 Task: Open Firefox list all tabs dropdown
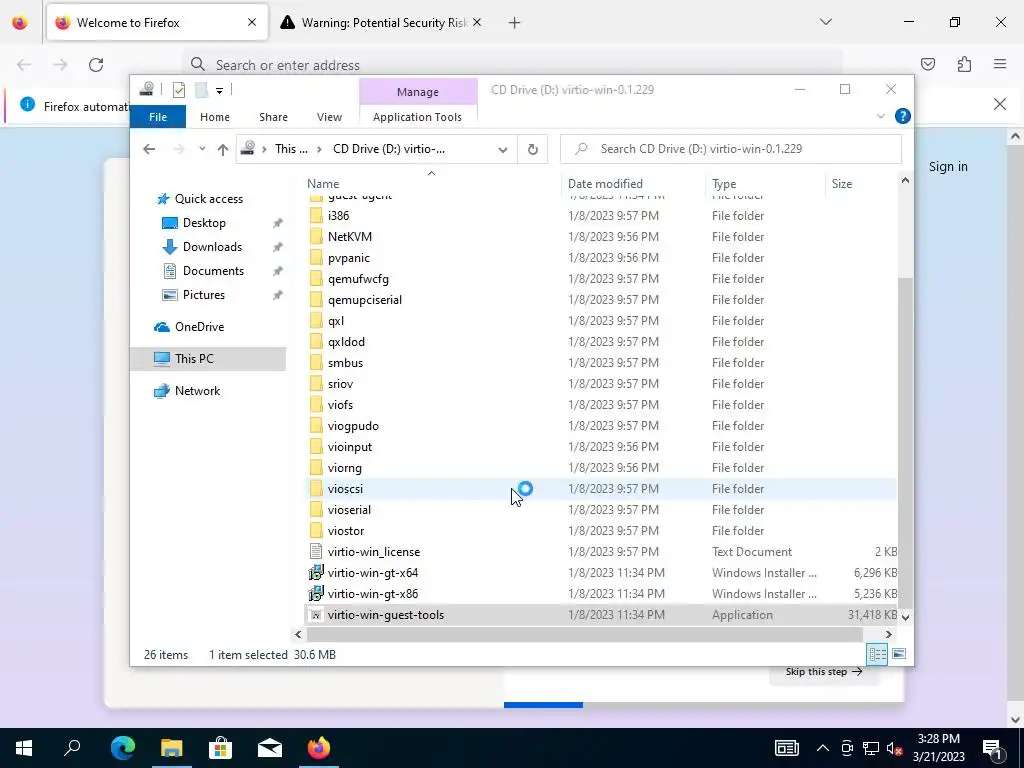[826, 22]
